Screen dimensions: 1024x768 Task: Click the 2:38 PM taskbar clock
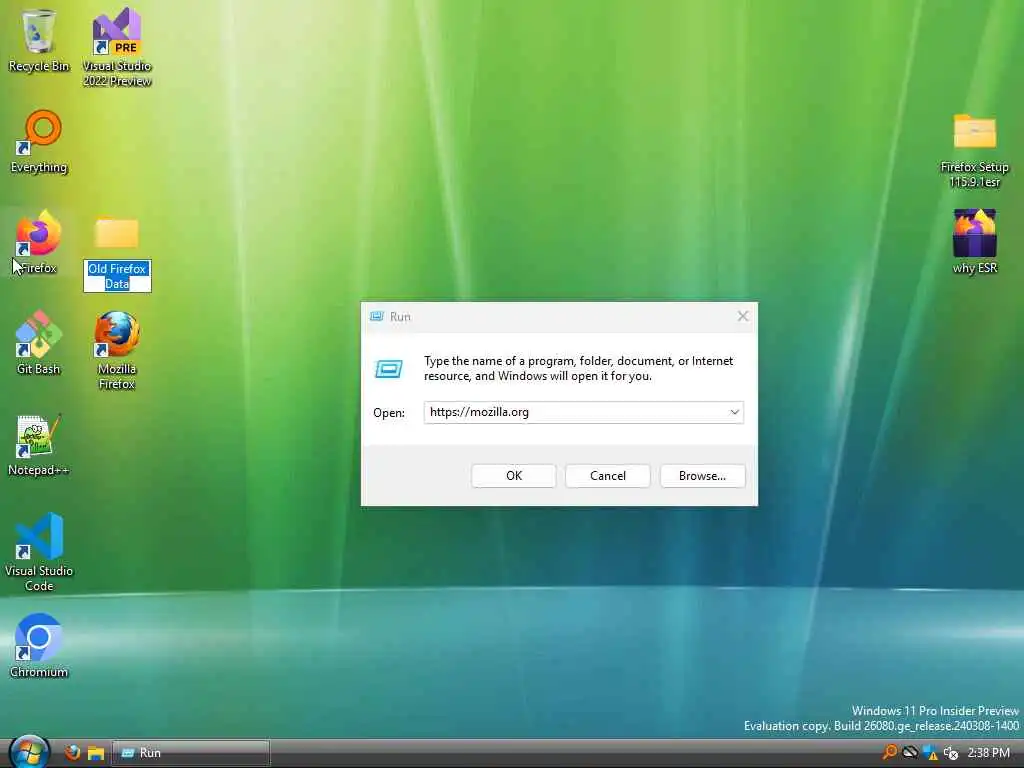click(x=988, y=753)
